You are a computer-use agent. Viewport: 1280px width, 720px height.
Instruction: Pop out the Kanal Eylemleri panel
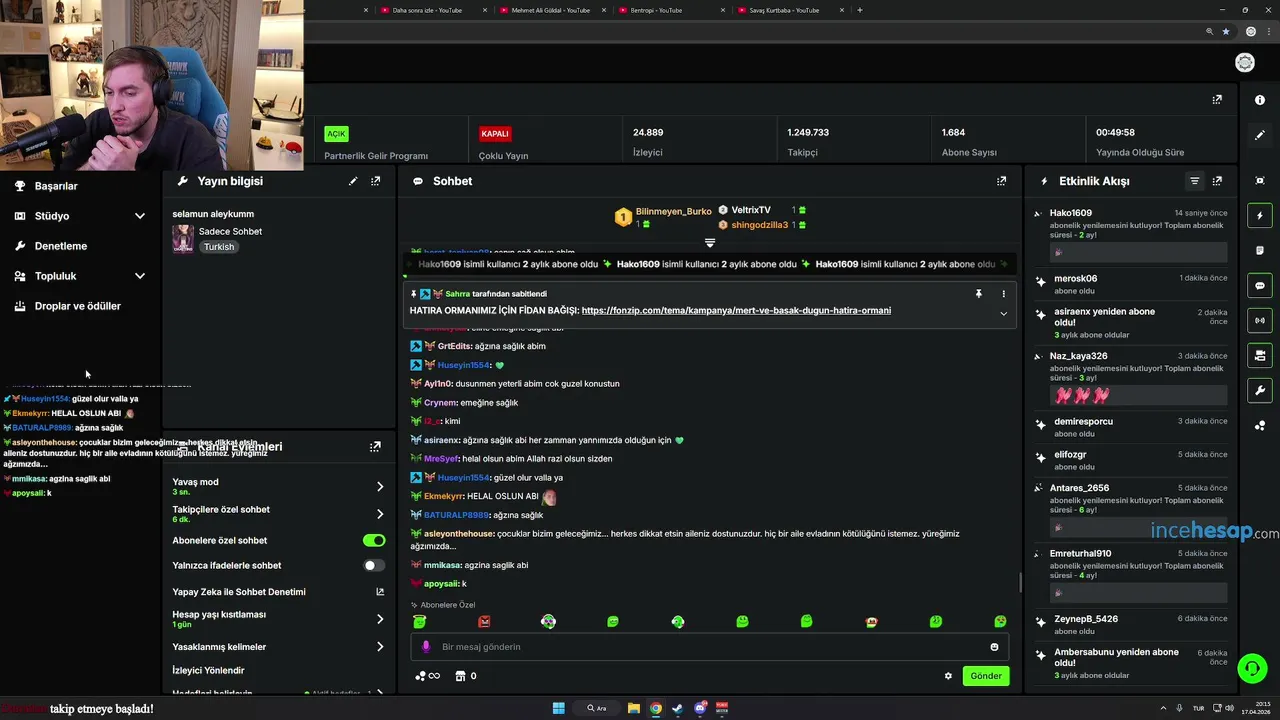point(375,446)
